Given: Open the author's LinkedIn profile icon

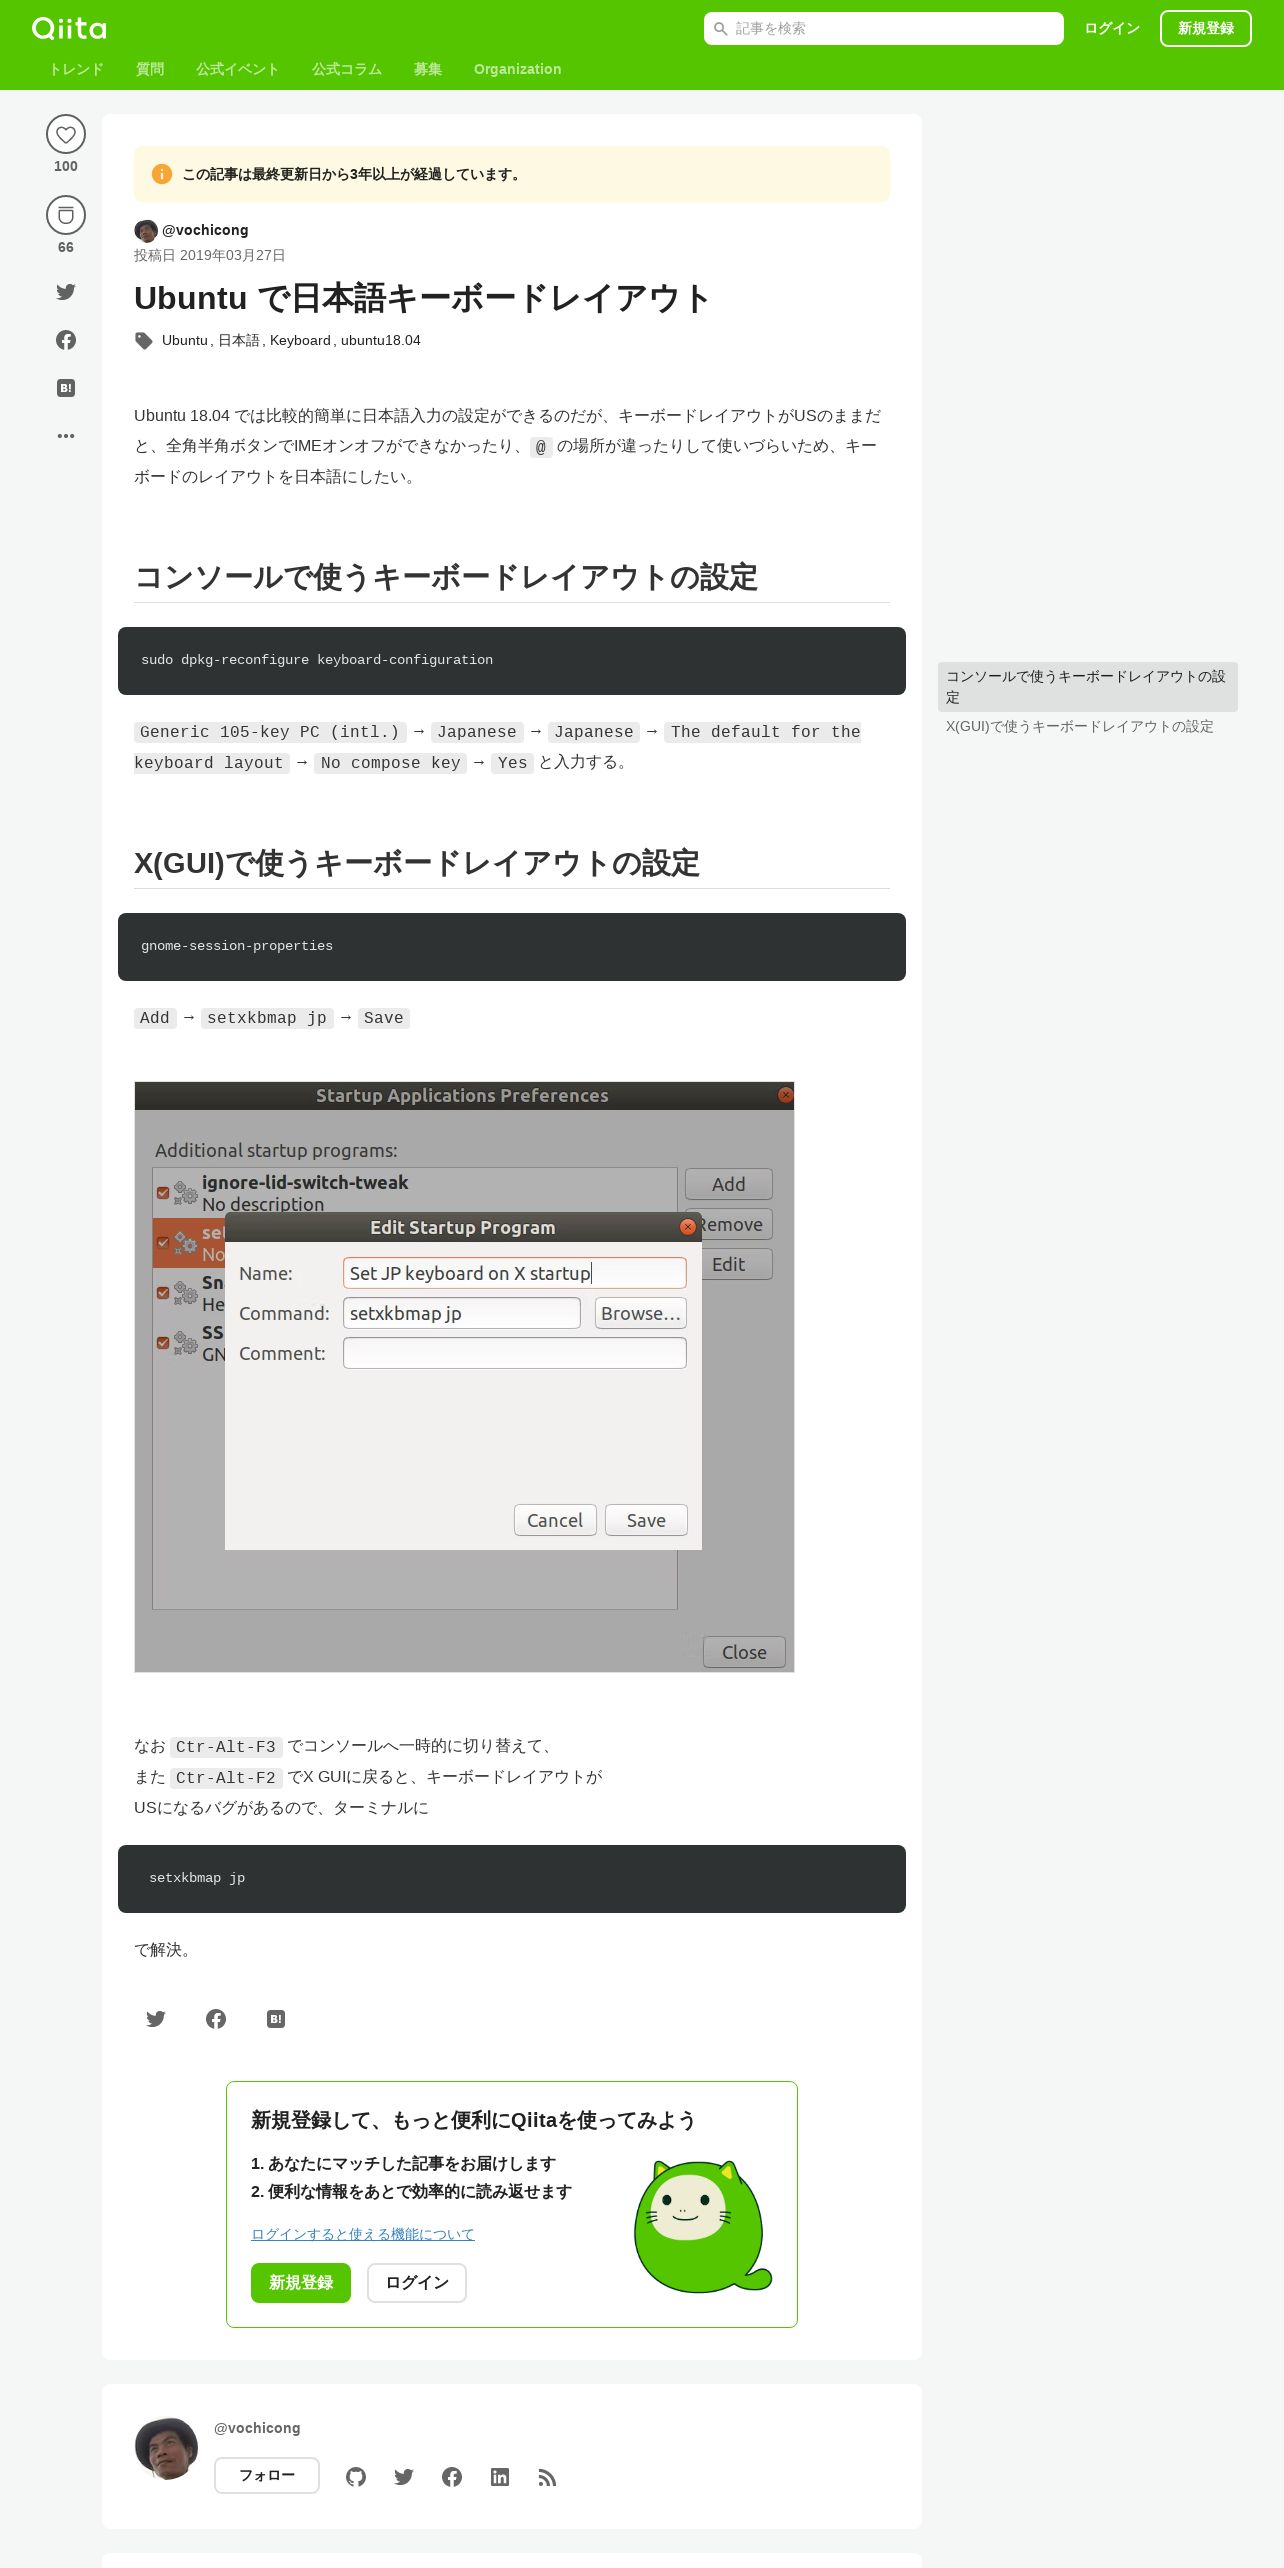Looking at the screenshot, I should point(500,2477).
